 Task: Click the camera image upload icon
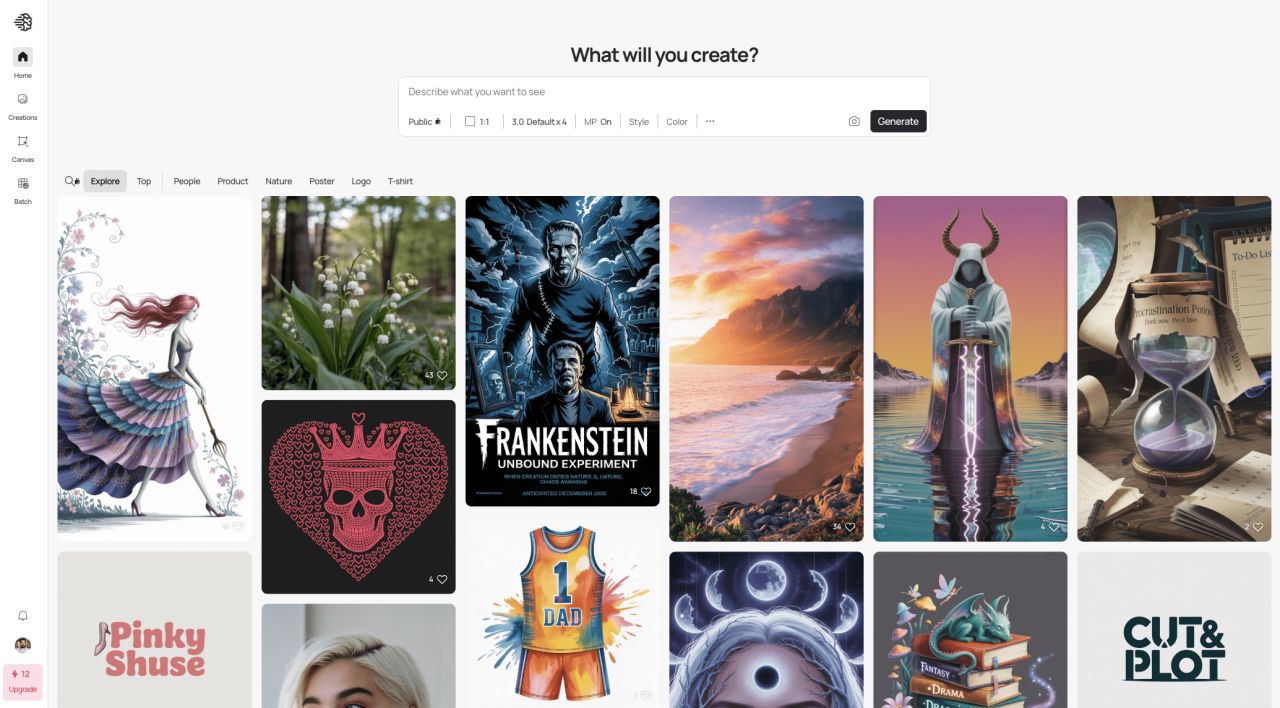854,121
